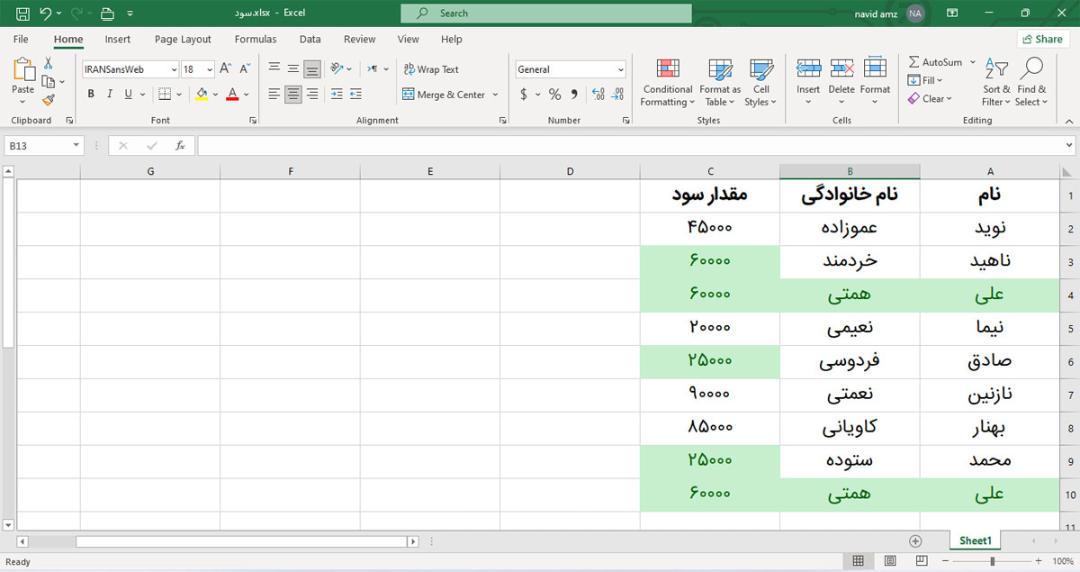Click the Search box in title bar
1080x572 pixels.
pyautogui.click(x=546, y=13)
